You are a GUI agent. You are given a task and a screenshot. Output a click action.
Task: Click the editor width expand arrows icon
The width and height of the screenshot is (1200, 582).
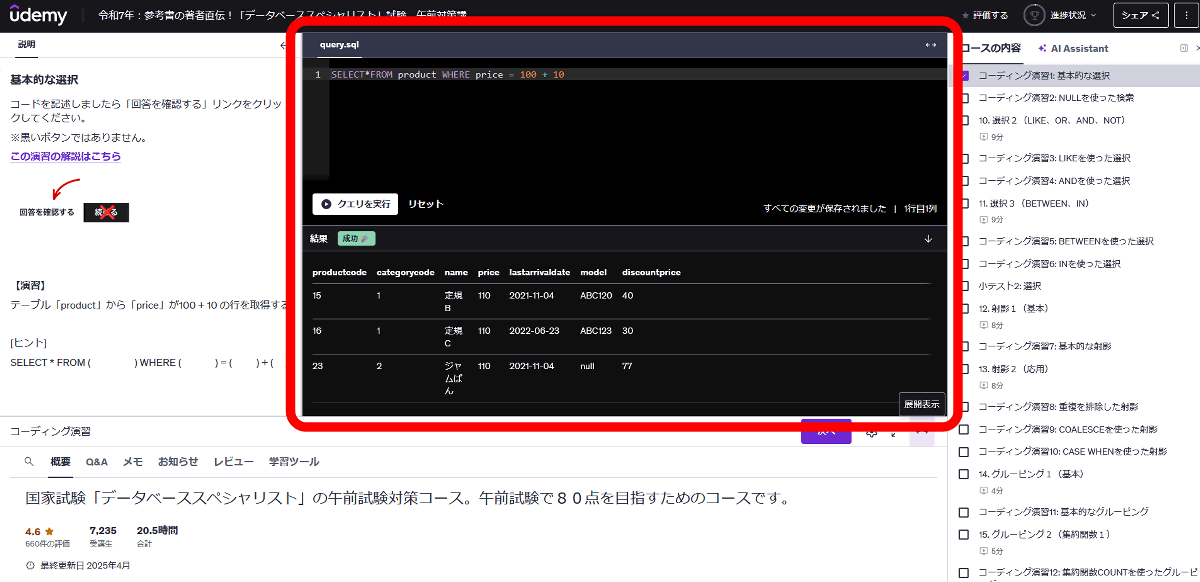tap(930, 45)
